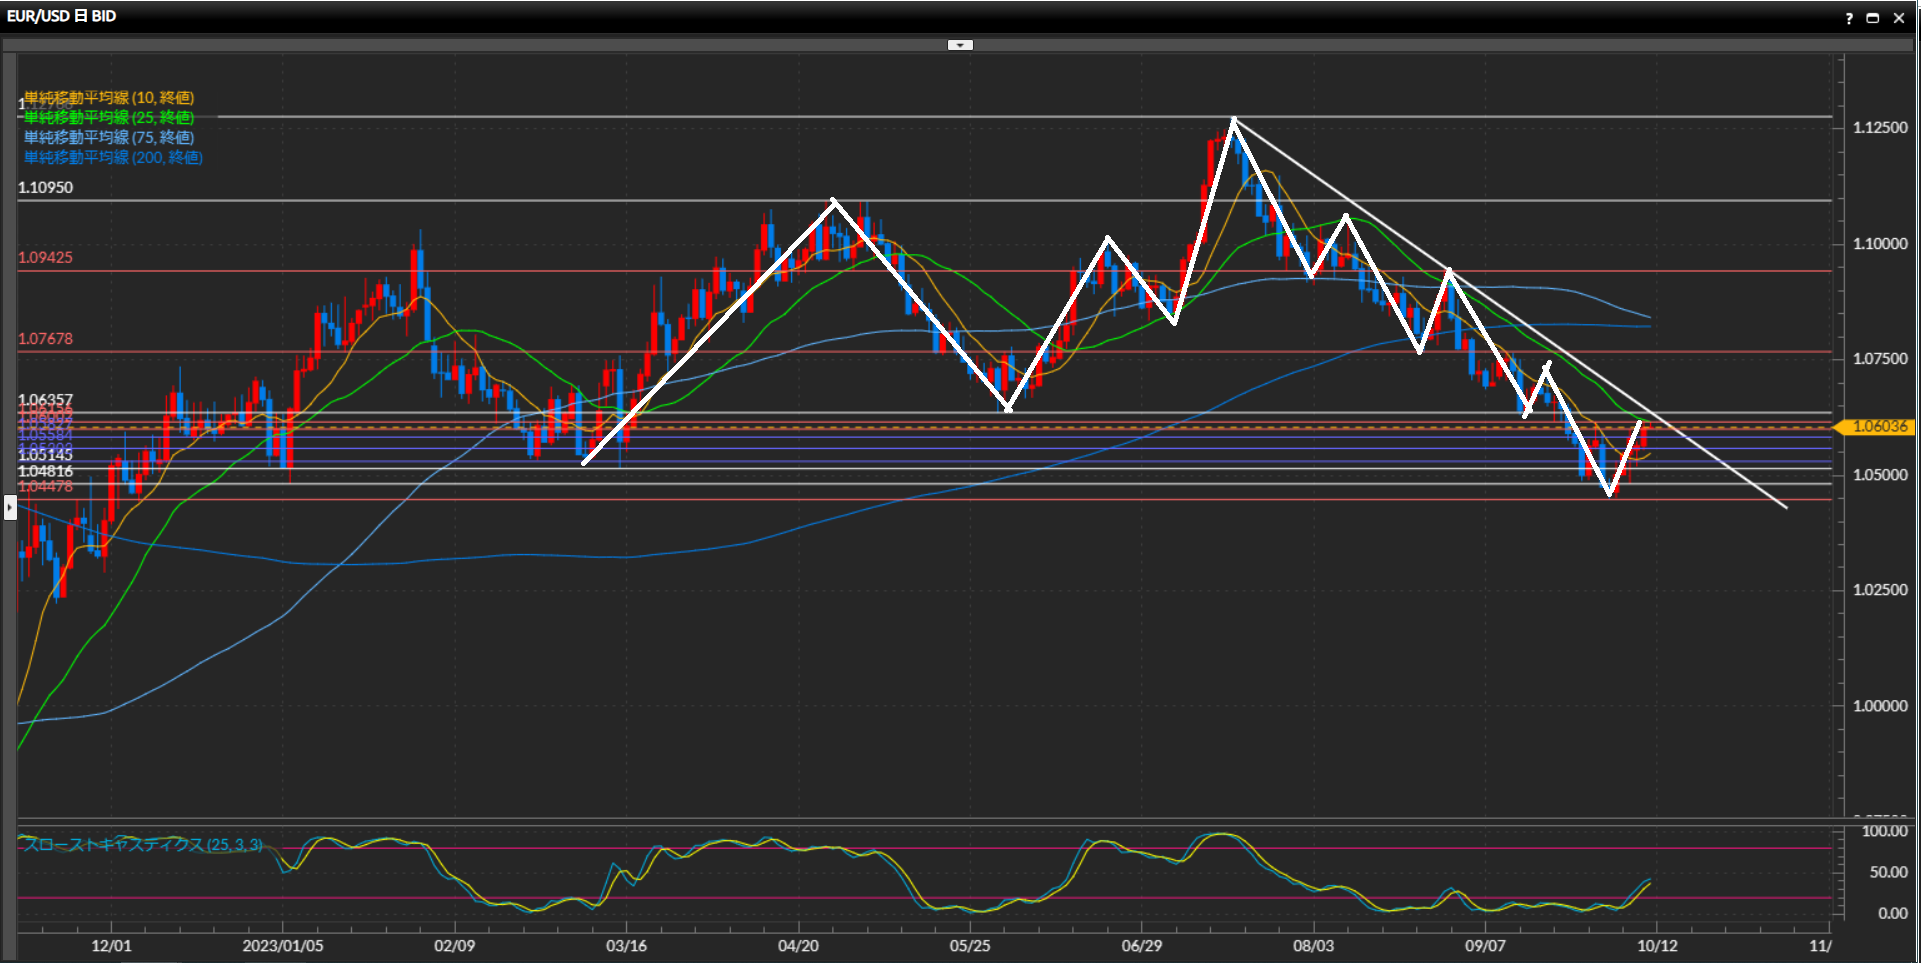Click the EUR/USD BID chart title

(x=62, y=16)
